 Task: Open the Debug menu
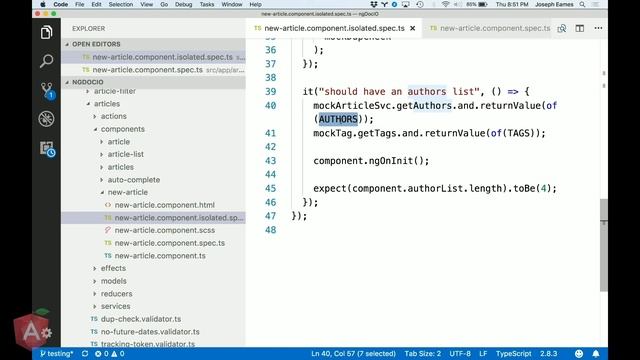184,4
